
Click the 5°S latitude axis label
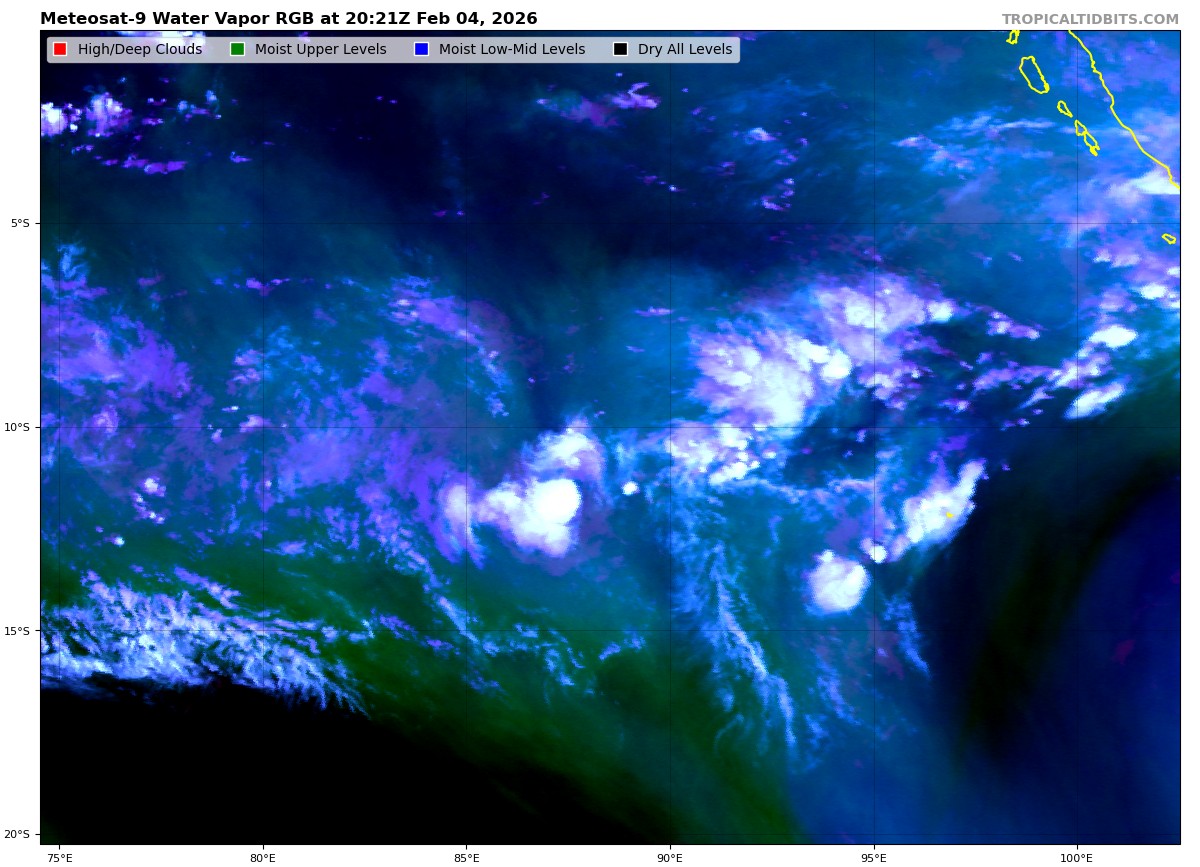click(x=20, y=223)
